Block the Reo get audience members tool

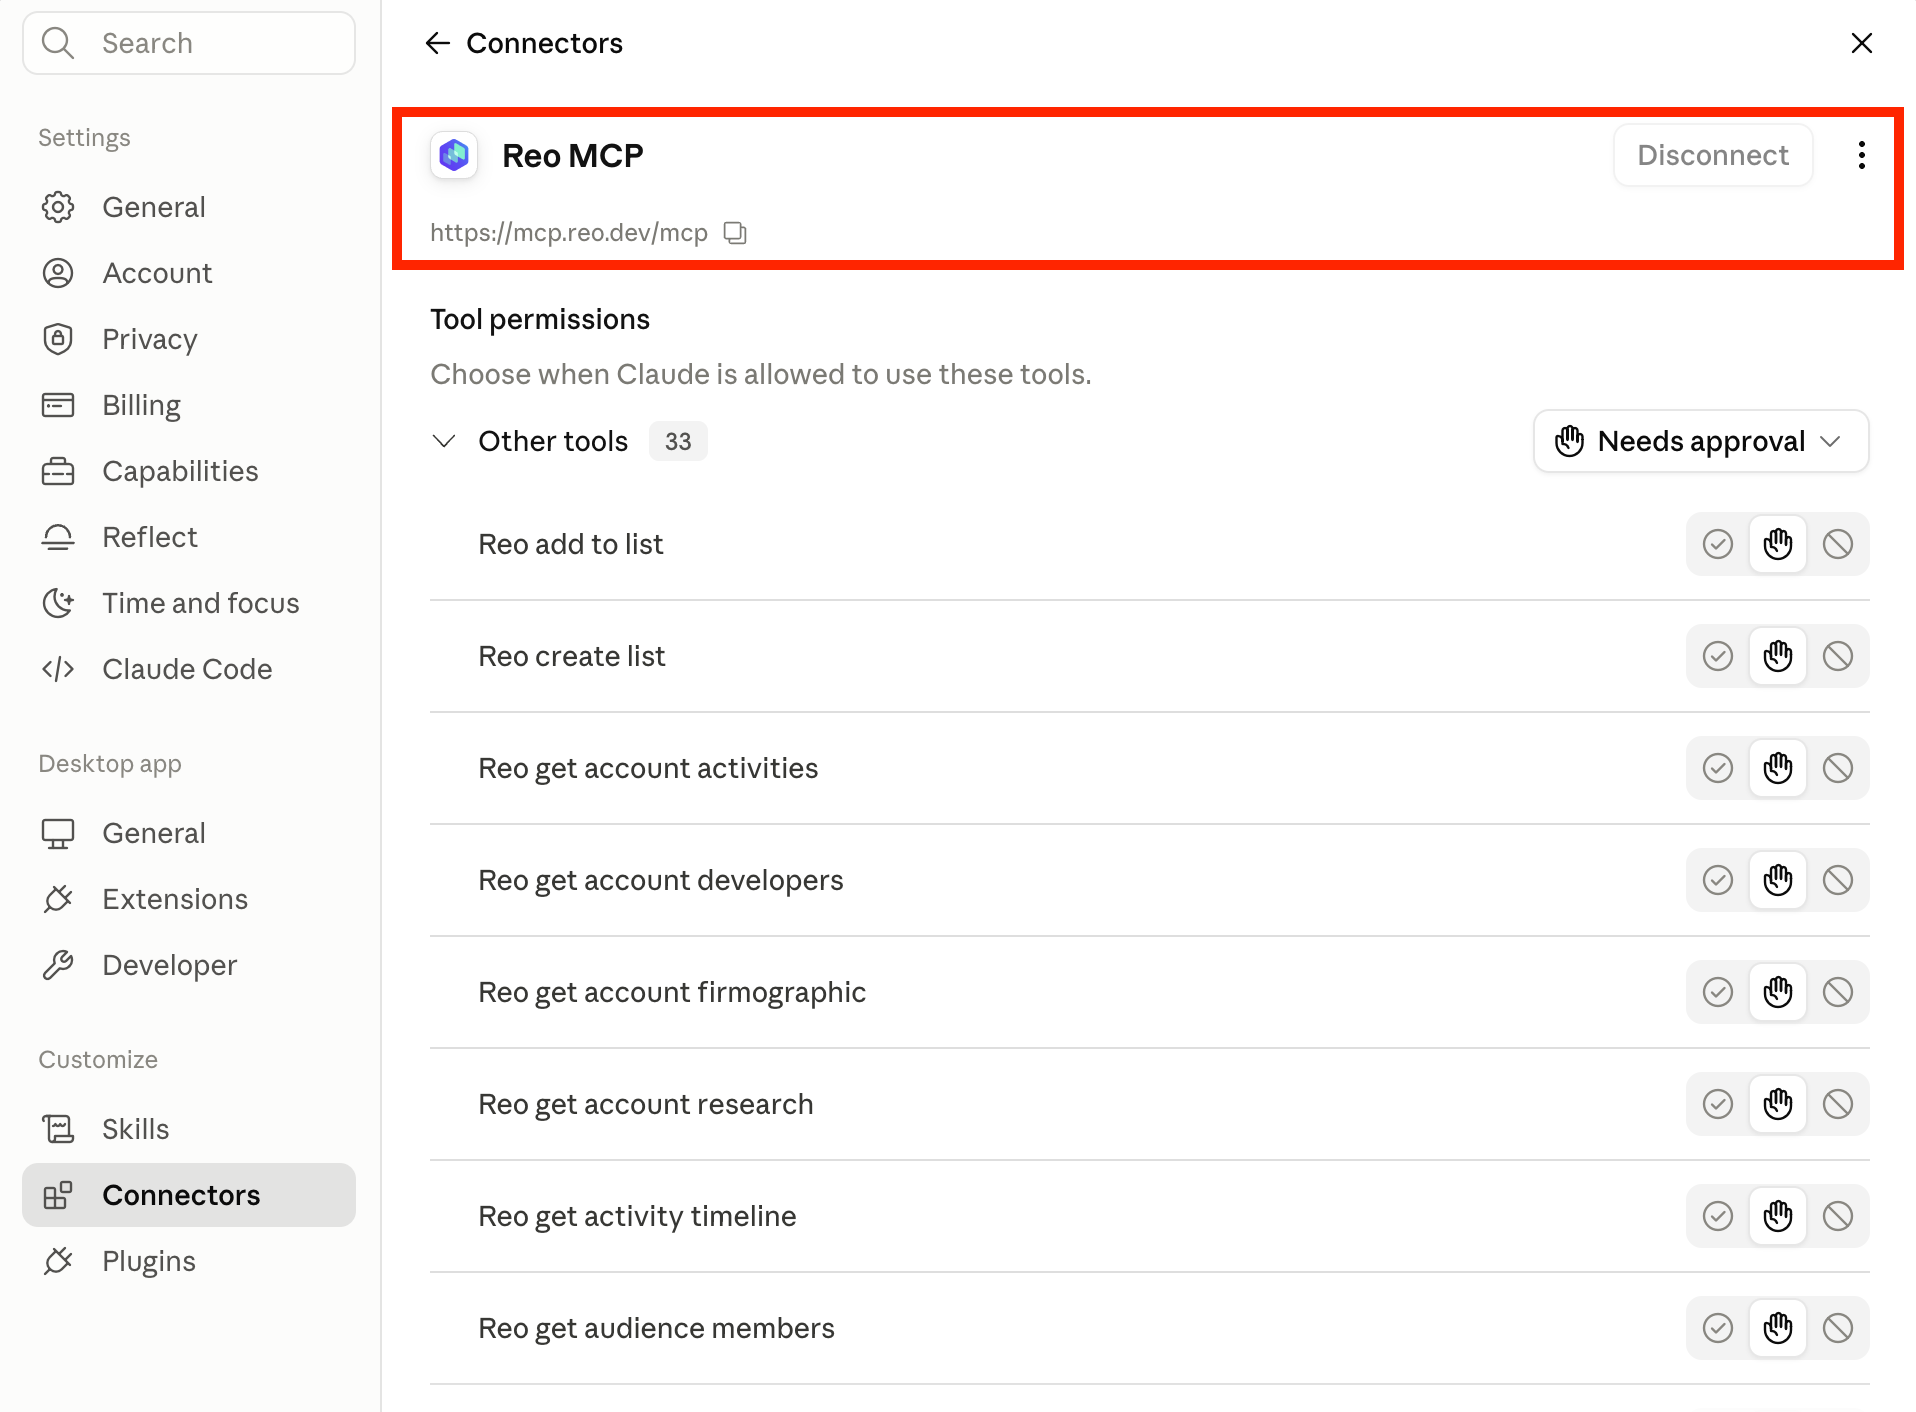pyautogui.click(x=1838, y=1328)
